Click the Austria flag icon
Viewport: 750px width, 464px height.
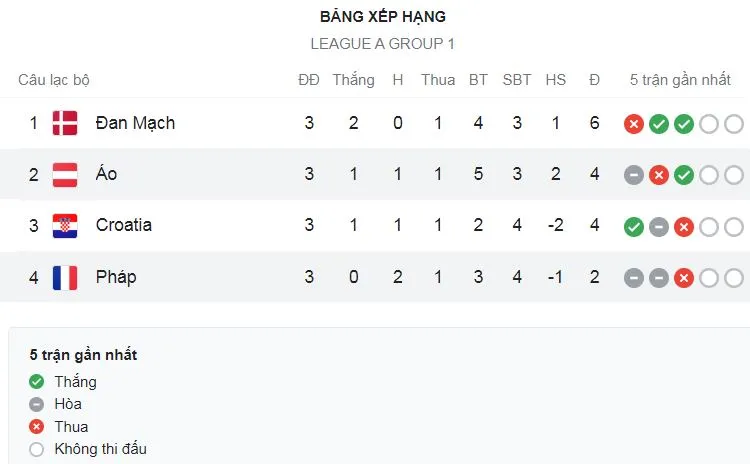[x=65, y=174]
